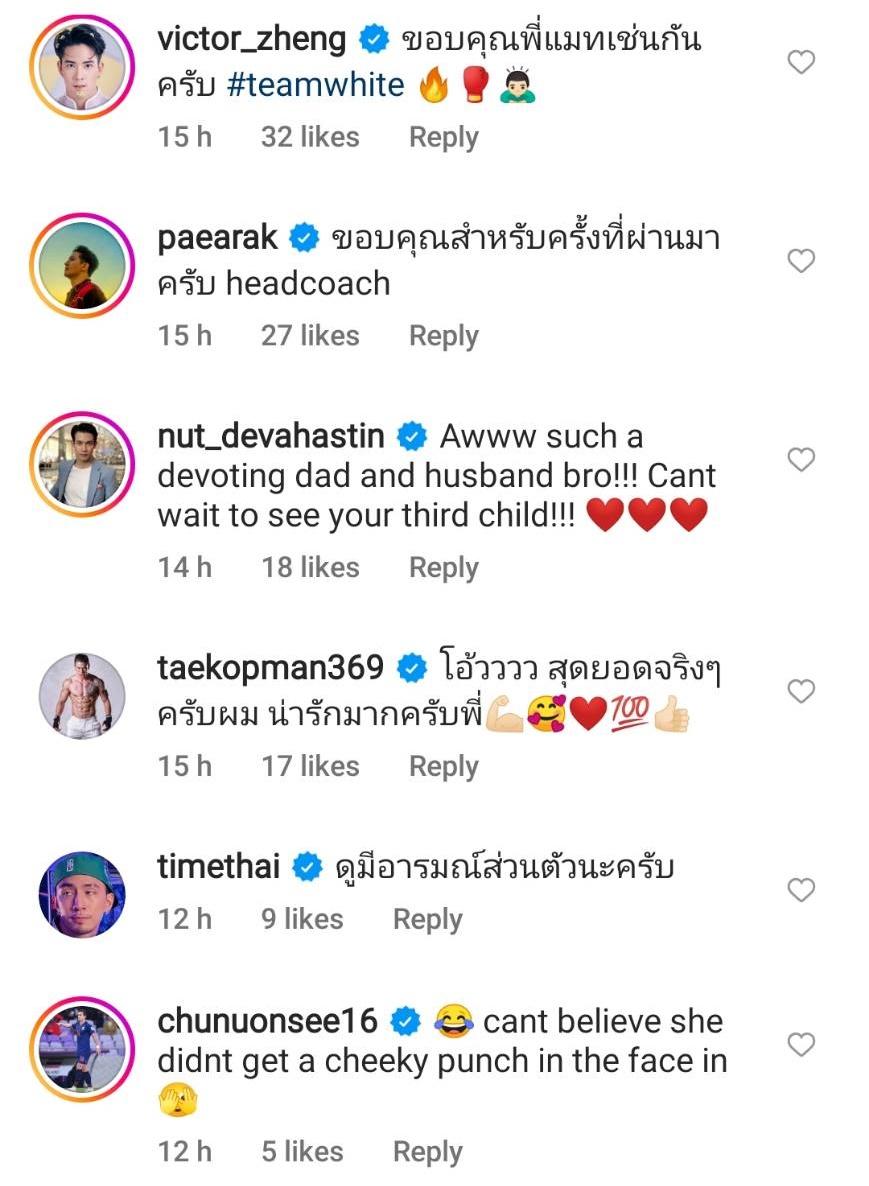Reply to chunuonsee16's comment

click(x=427, y=1152)
